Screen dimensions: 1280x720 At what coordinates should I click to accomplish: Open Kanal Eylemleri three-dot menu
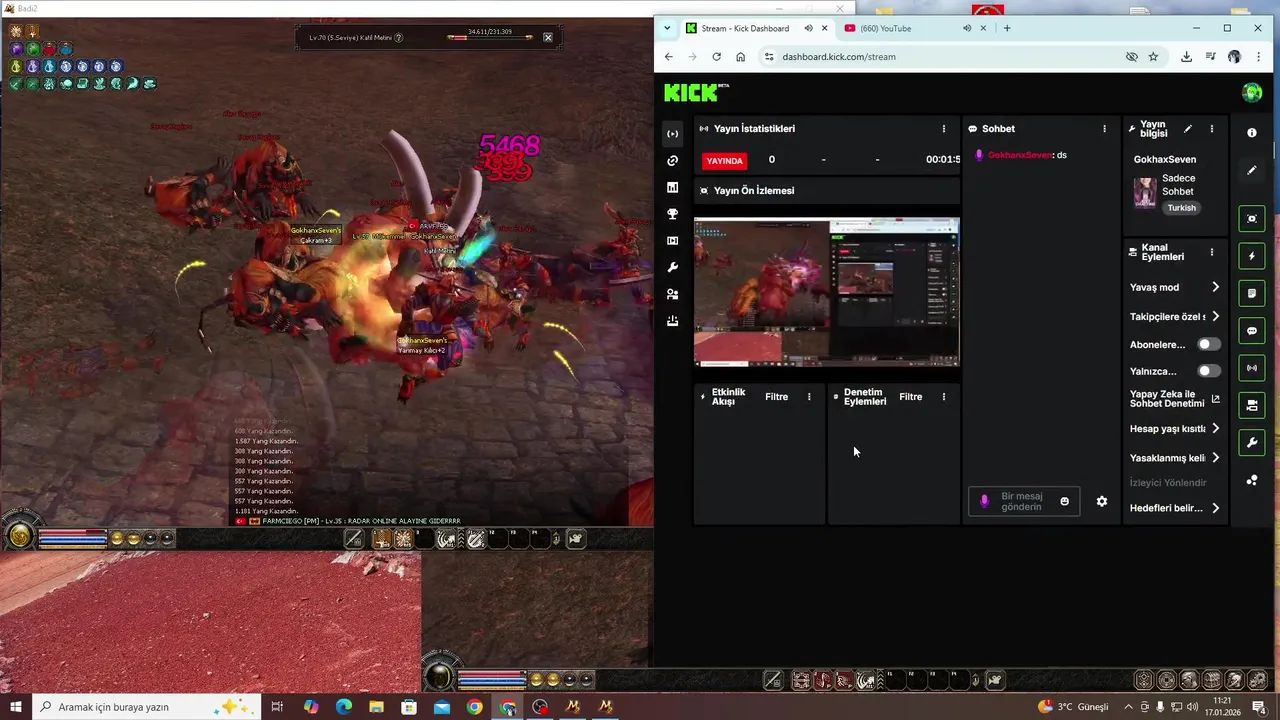click(x=1211, y=253)
